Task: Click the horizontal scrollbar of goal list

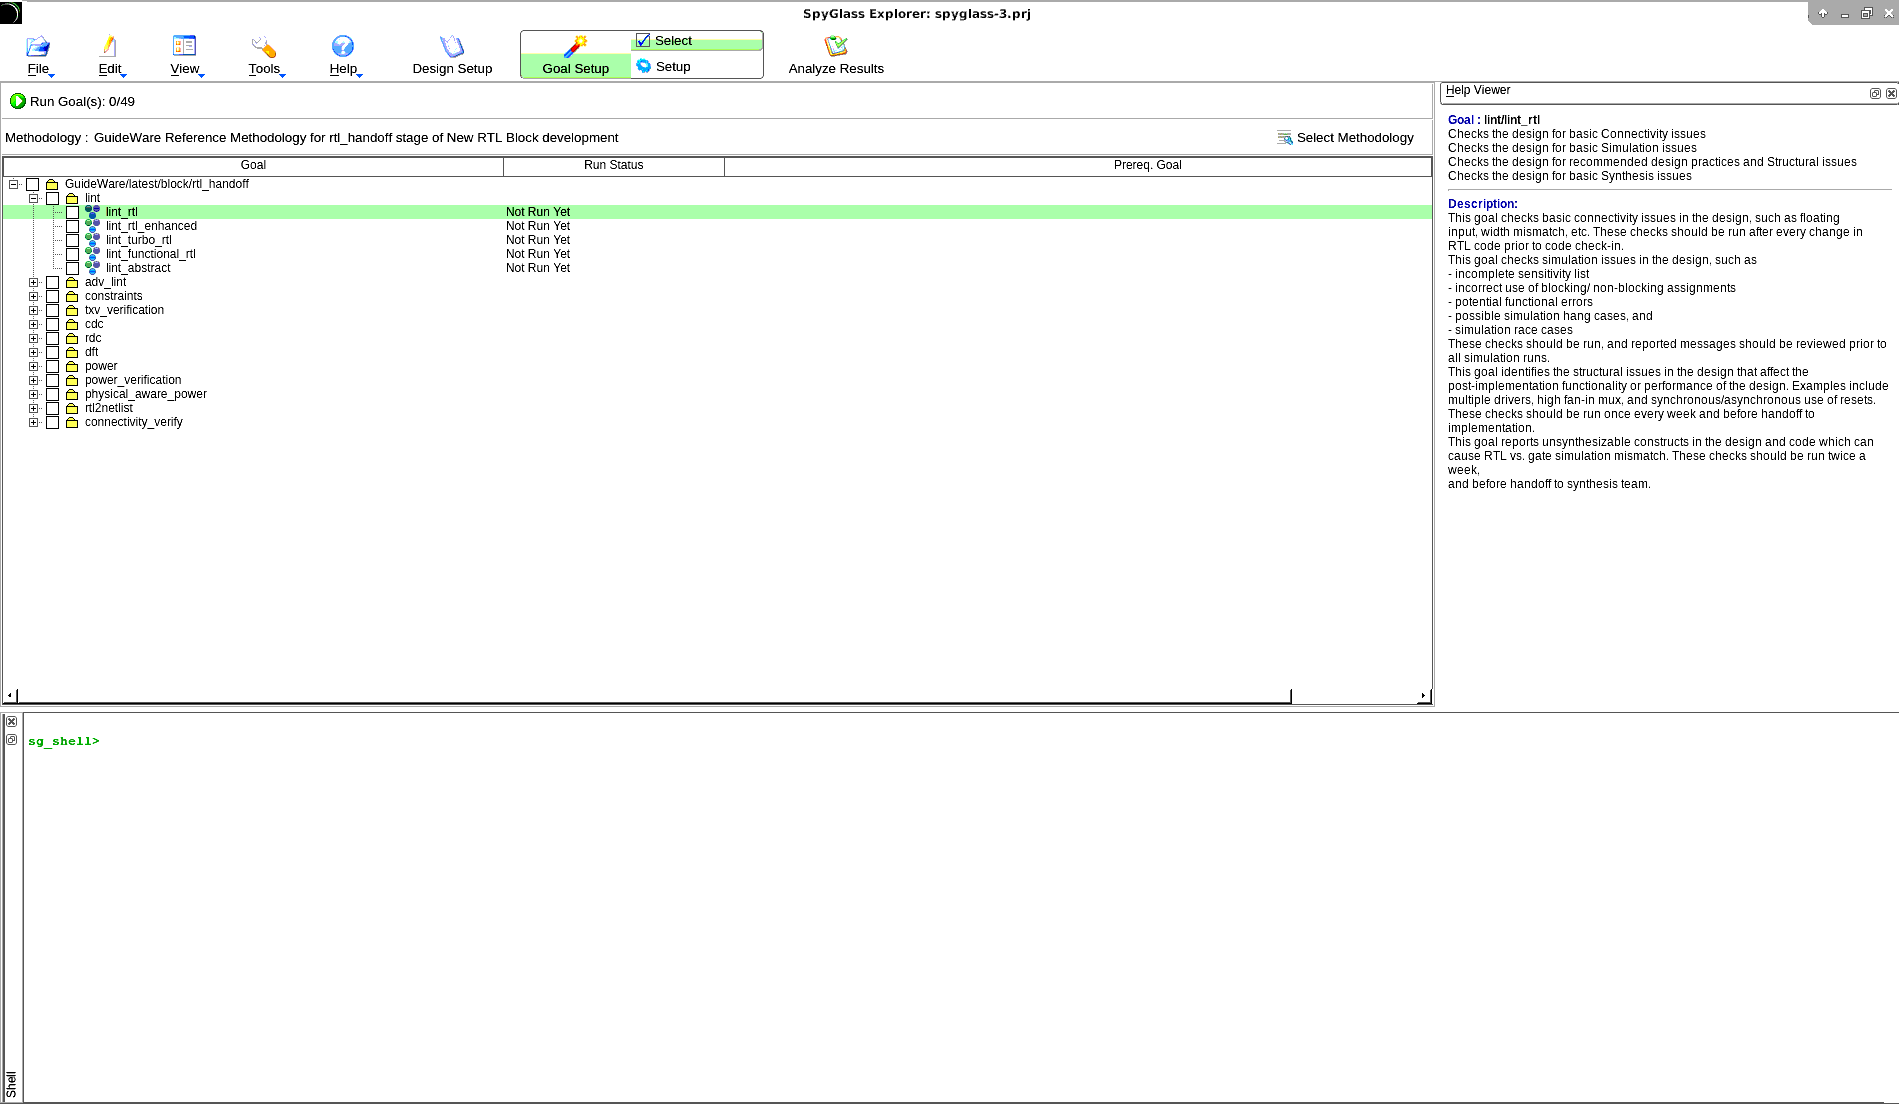Action: (654, 695)
